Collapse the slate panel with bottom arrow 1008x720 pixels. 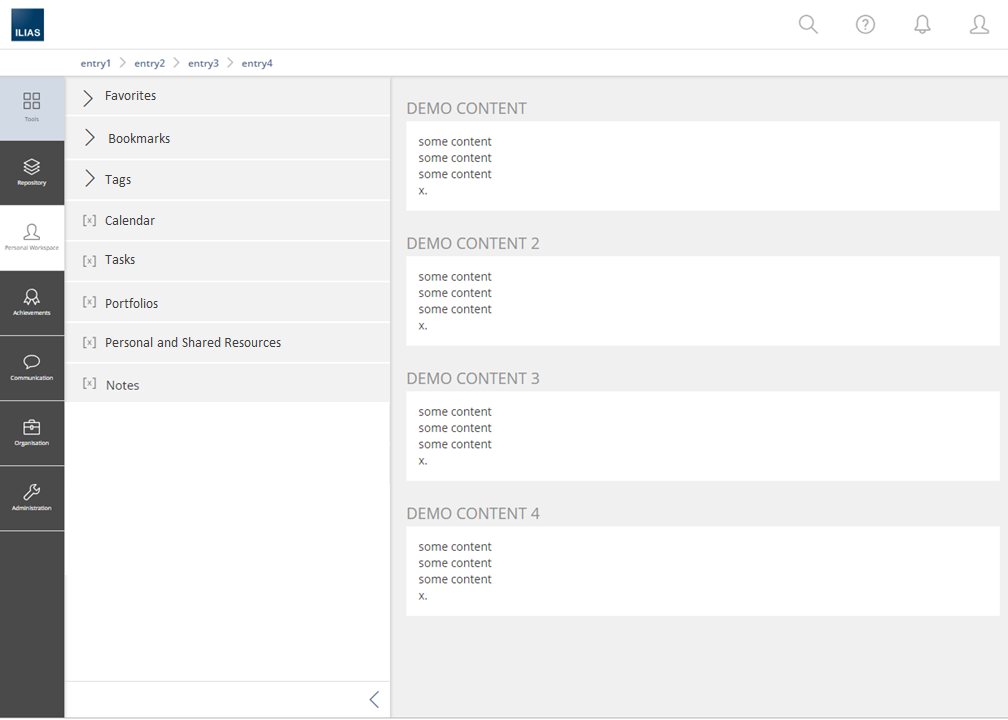pyautogui.click(x=374, y=700)
